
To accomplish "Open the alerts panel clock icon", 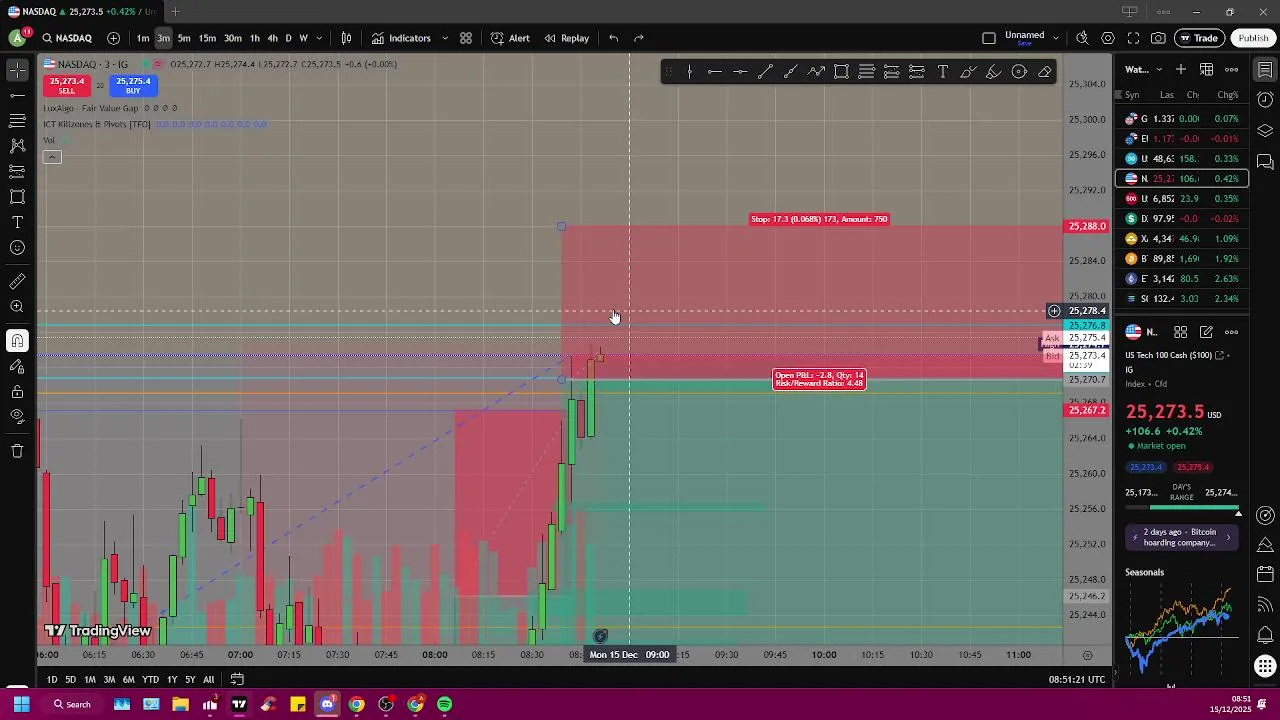I will (1265, 100).
